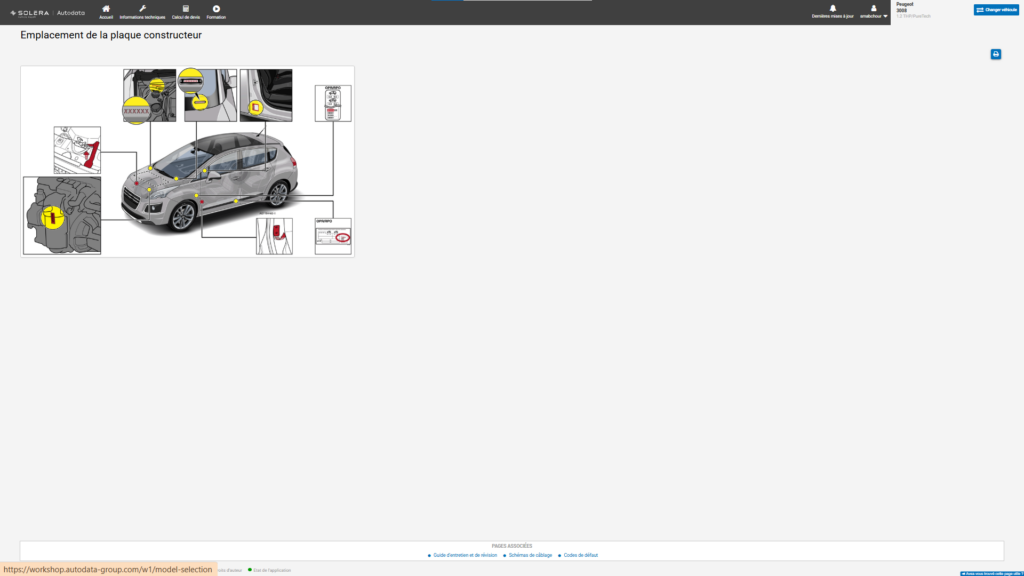Click the Solera Autodata logo
Image resolution: width=1024 pixels, height=576 pixels.
pos(47,12)
